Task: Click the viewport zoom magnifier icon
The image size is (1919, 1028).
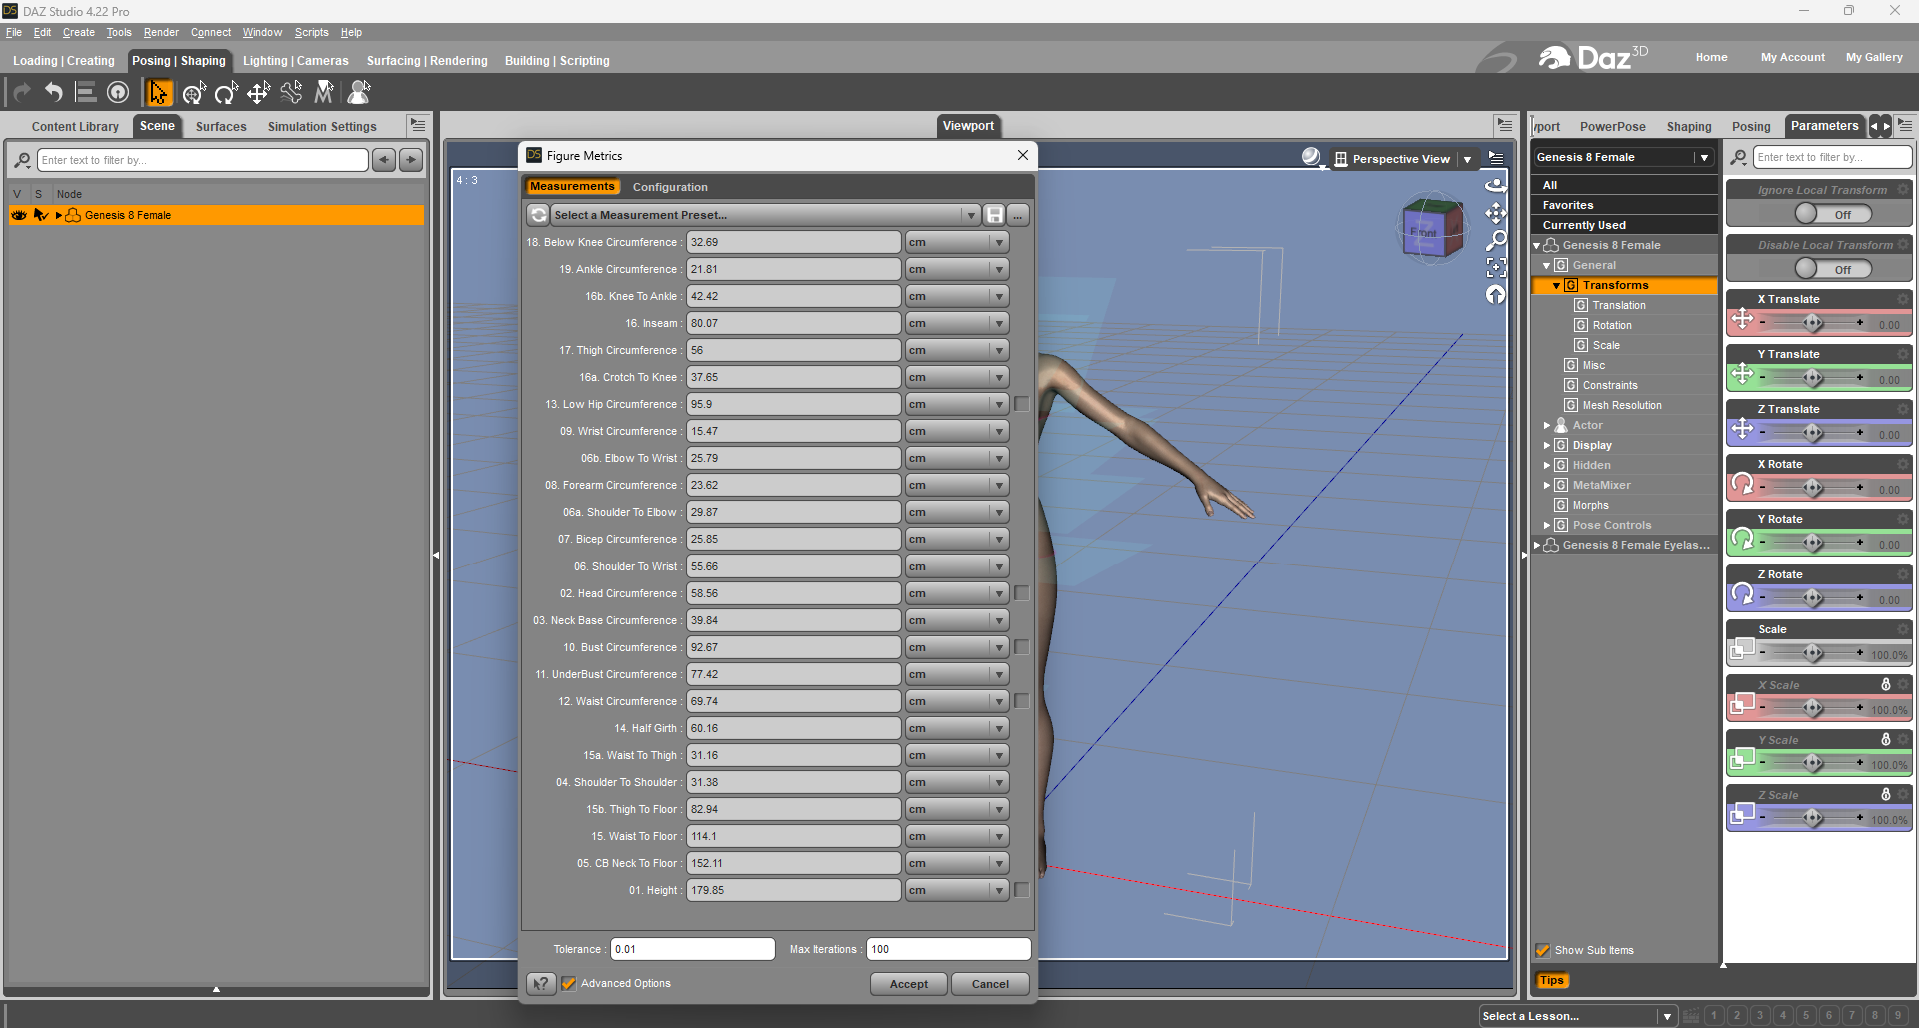Action: click(1496, 240)
